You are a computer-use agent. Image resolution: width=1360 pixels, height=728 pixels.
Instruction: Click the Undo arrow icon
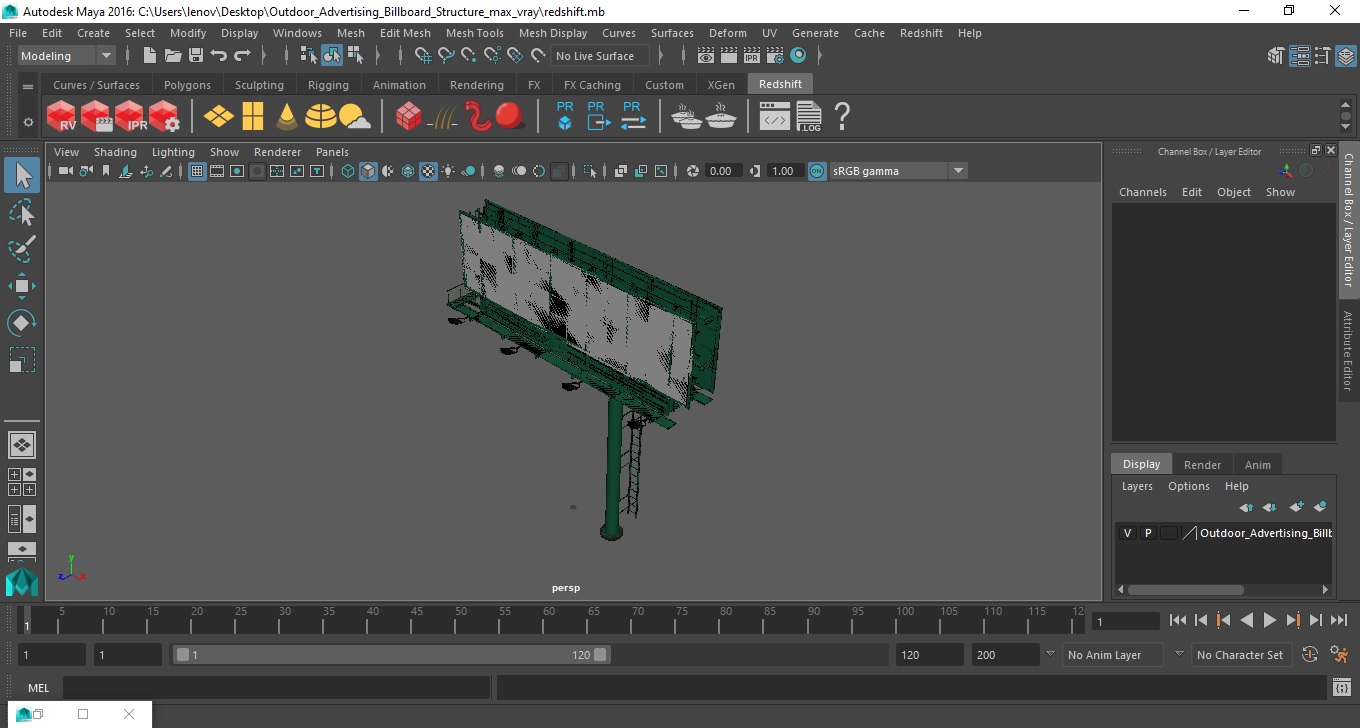coord(219,56)
